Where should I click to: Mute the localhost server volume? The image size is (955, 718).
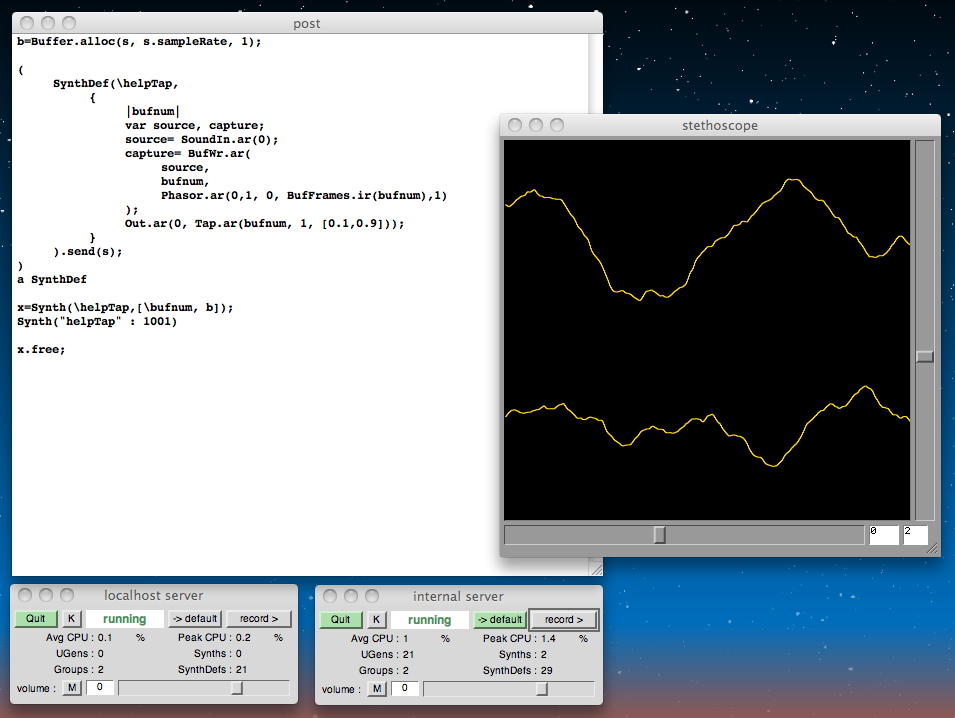(x=72, y=688)
